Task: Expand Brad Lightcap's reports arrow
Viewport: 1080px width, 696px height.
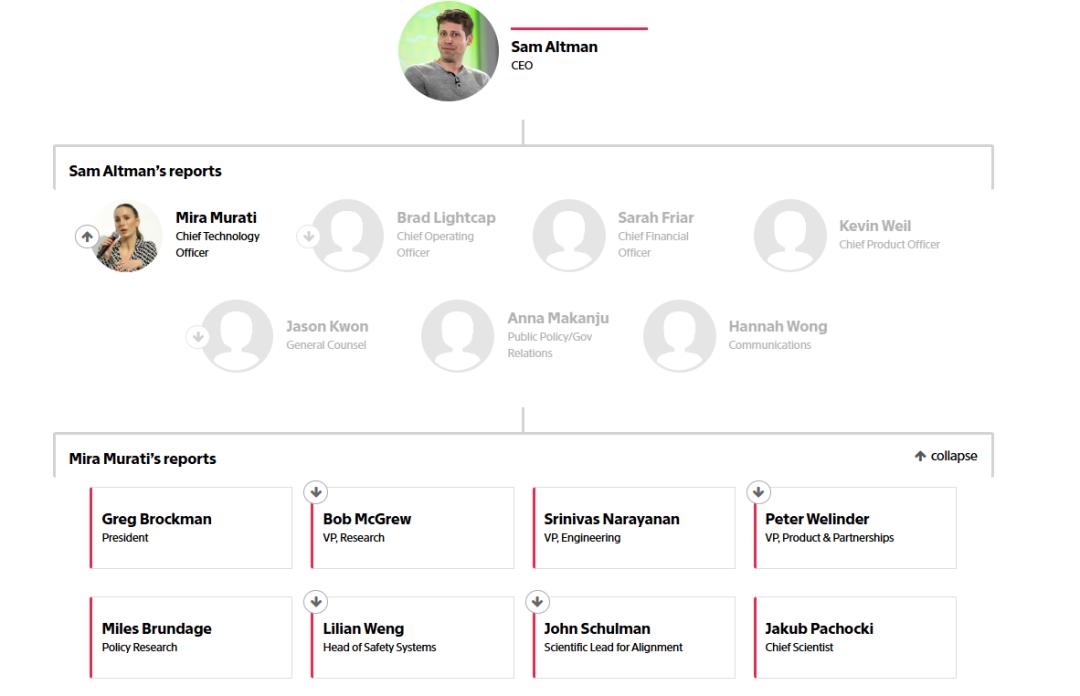Action: [308, 237]
